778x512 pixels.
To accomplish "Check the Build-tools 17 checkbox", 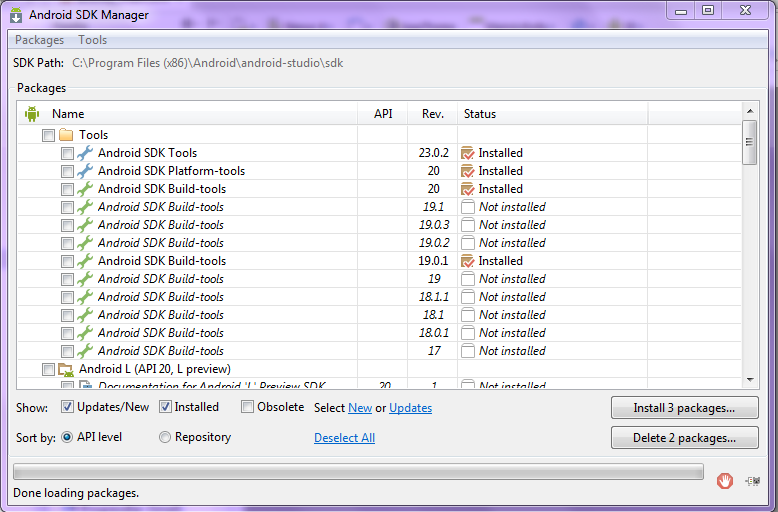I will click(67, 351).
